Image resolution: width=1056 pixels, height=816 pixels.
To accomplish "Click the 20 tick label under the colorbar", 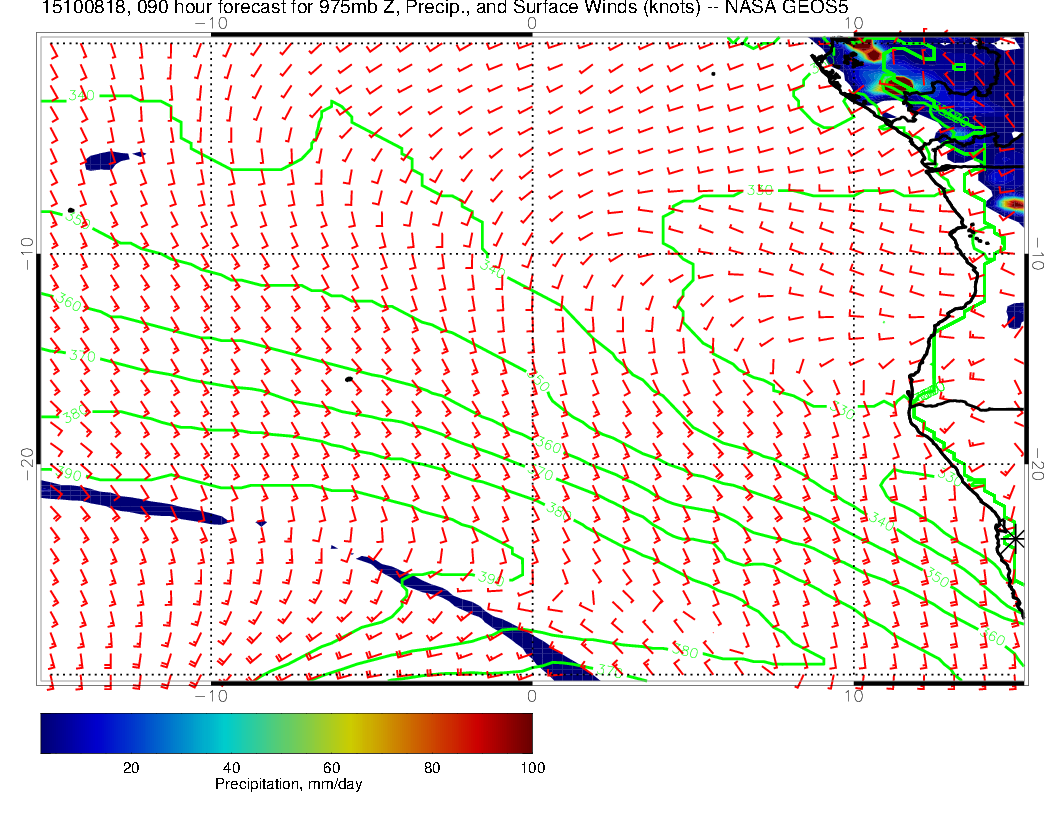I will (130, 768).
